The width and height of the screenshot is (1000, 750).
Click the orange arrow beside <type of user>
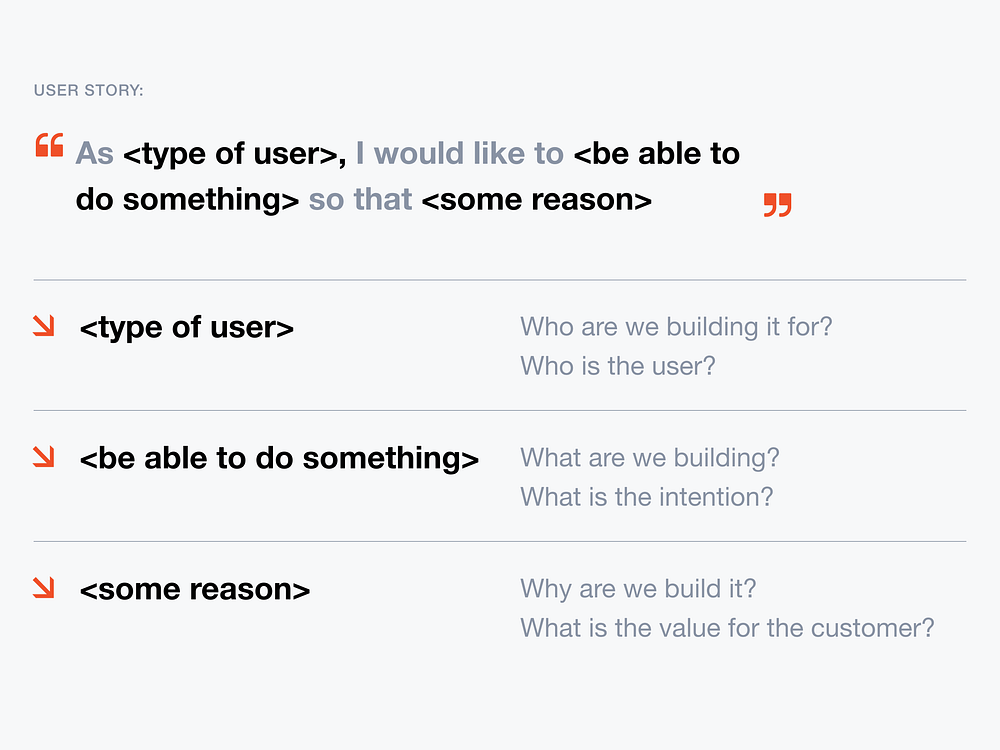click(44, 326)
